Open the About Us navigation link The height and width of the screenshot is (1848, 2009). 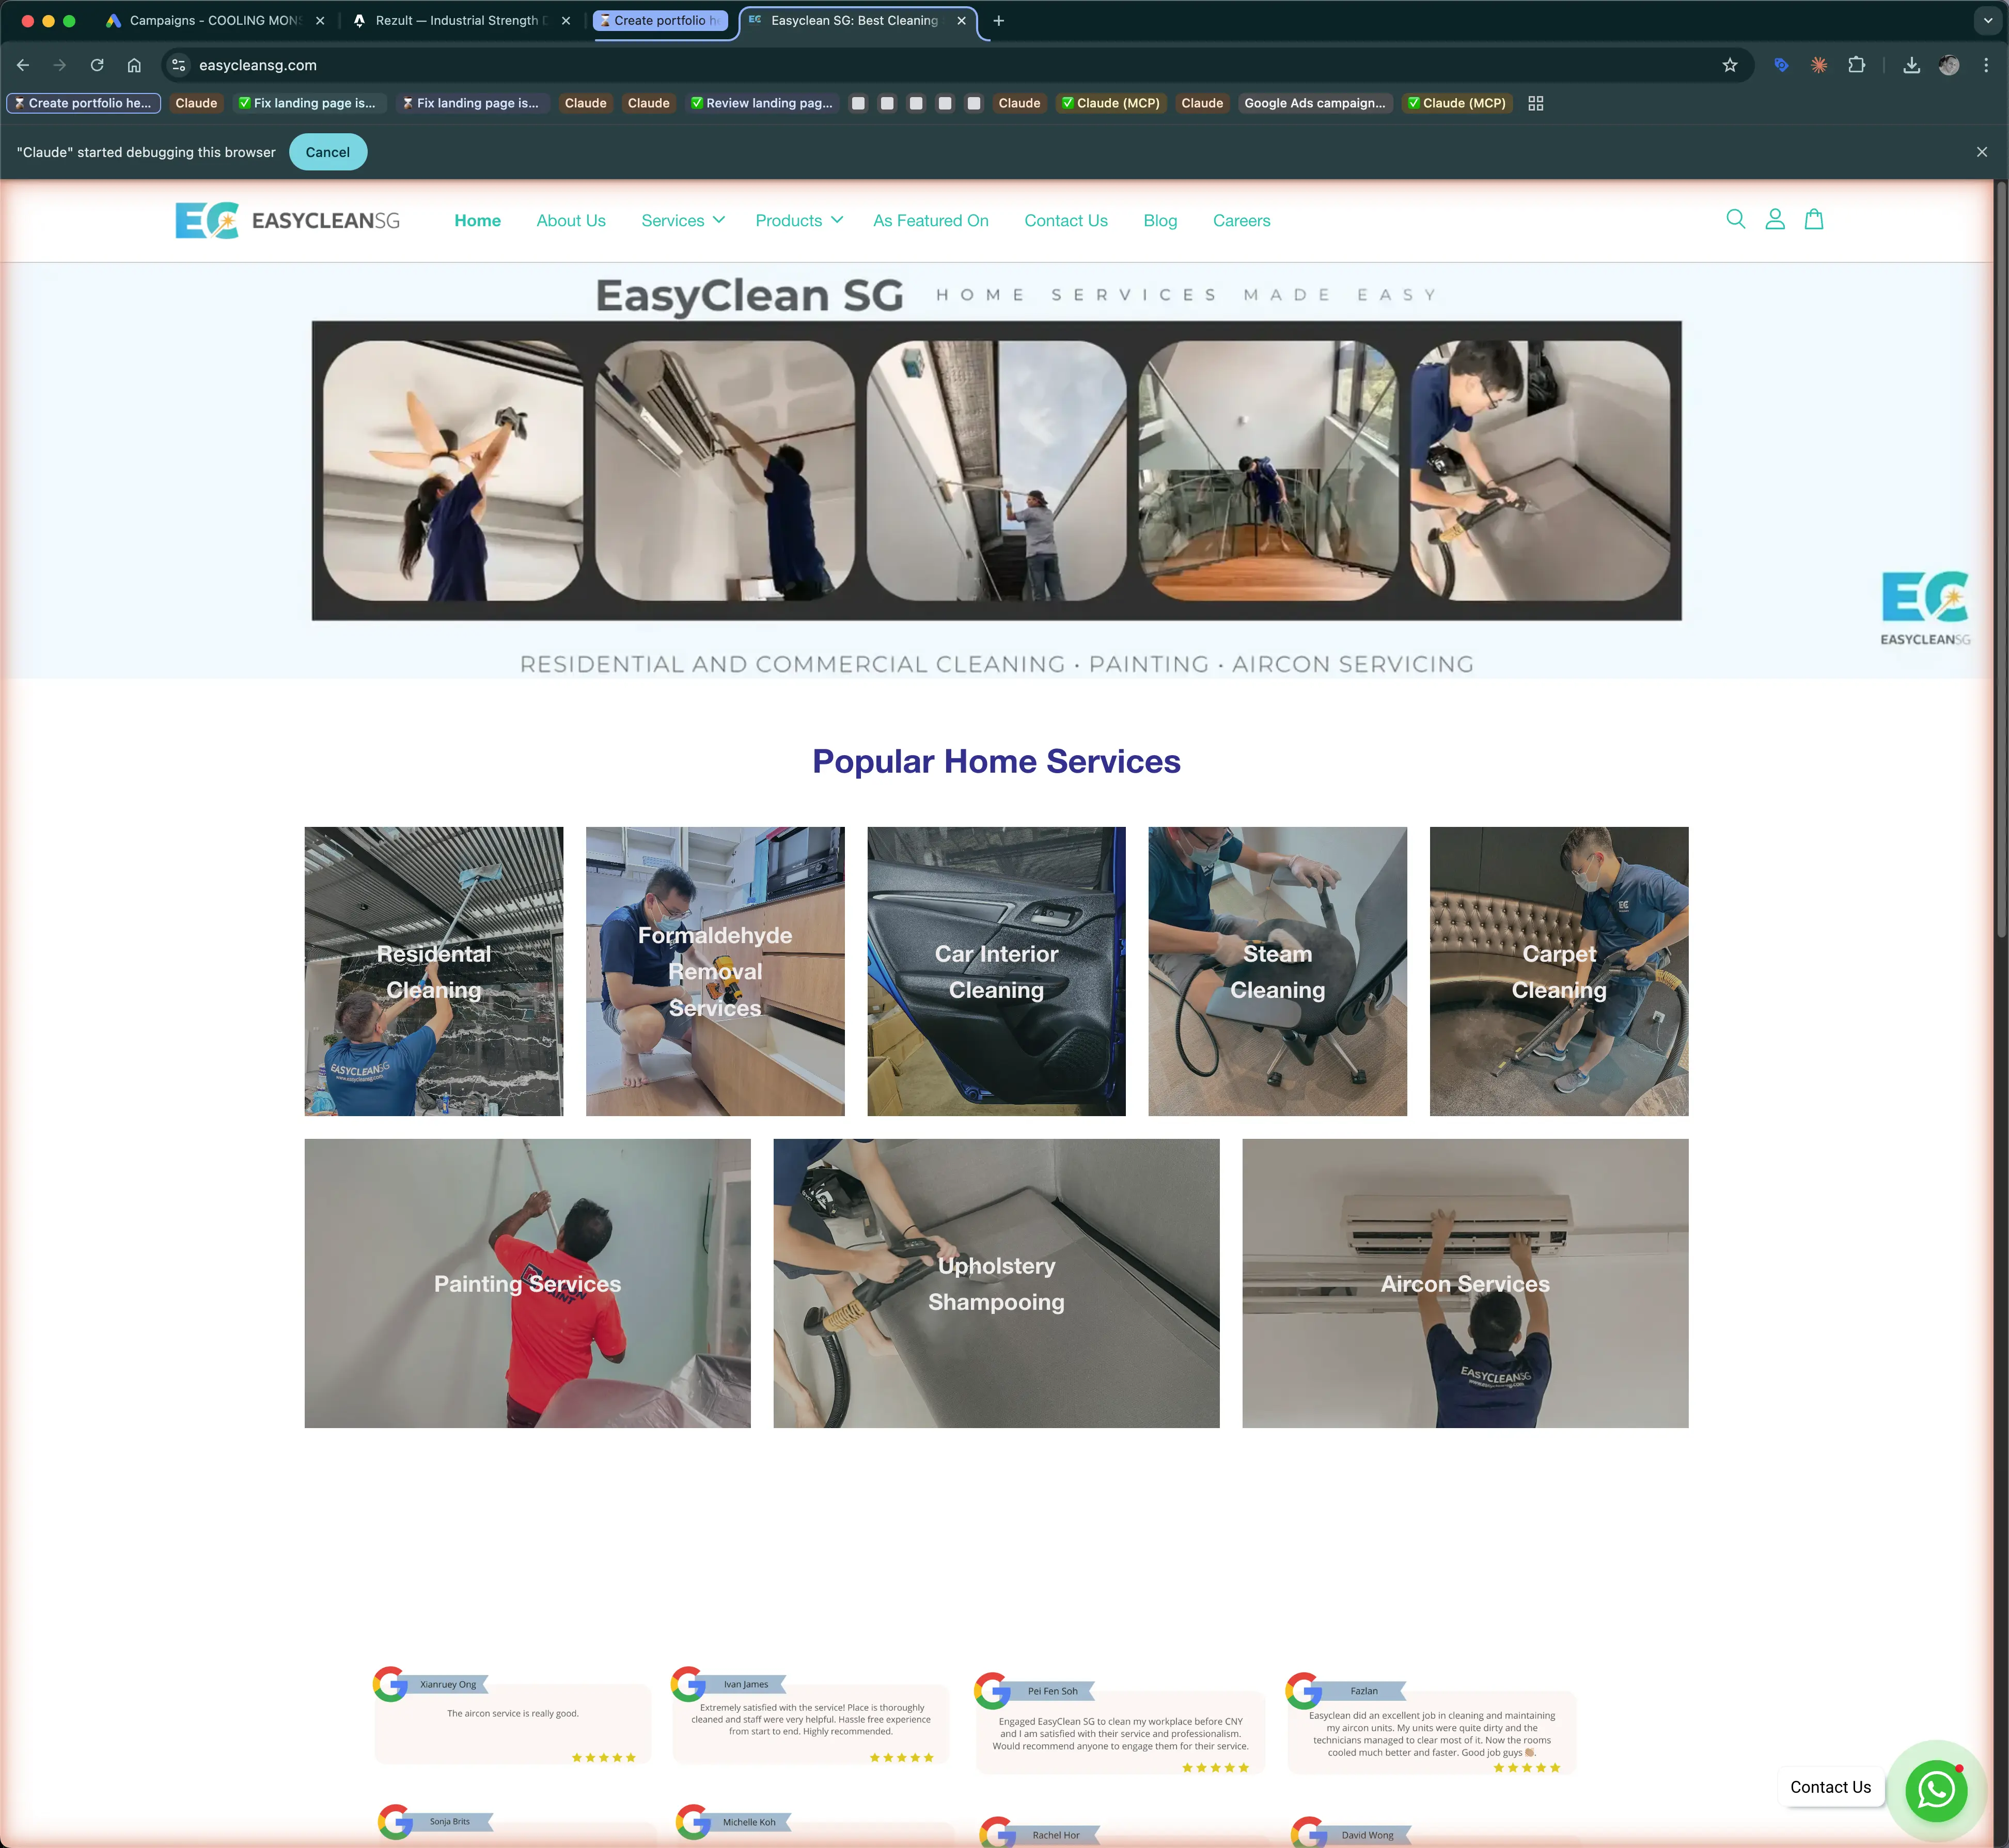pyautogui.click(x=571, y=220)
